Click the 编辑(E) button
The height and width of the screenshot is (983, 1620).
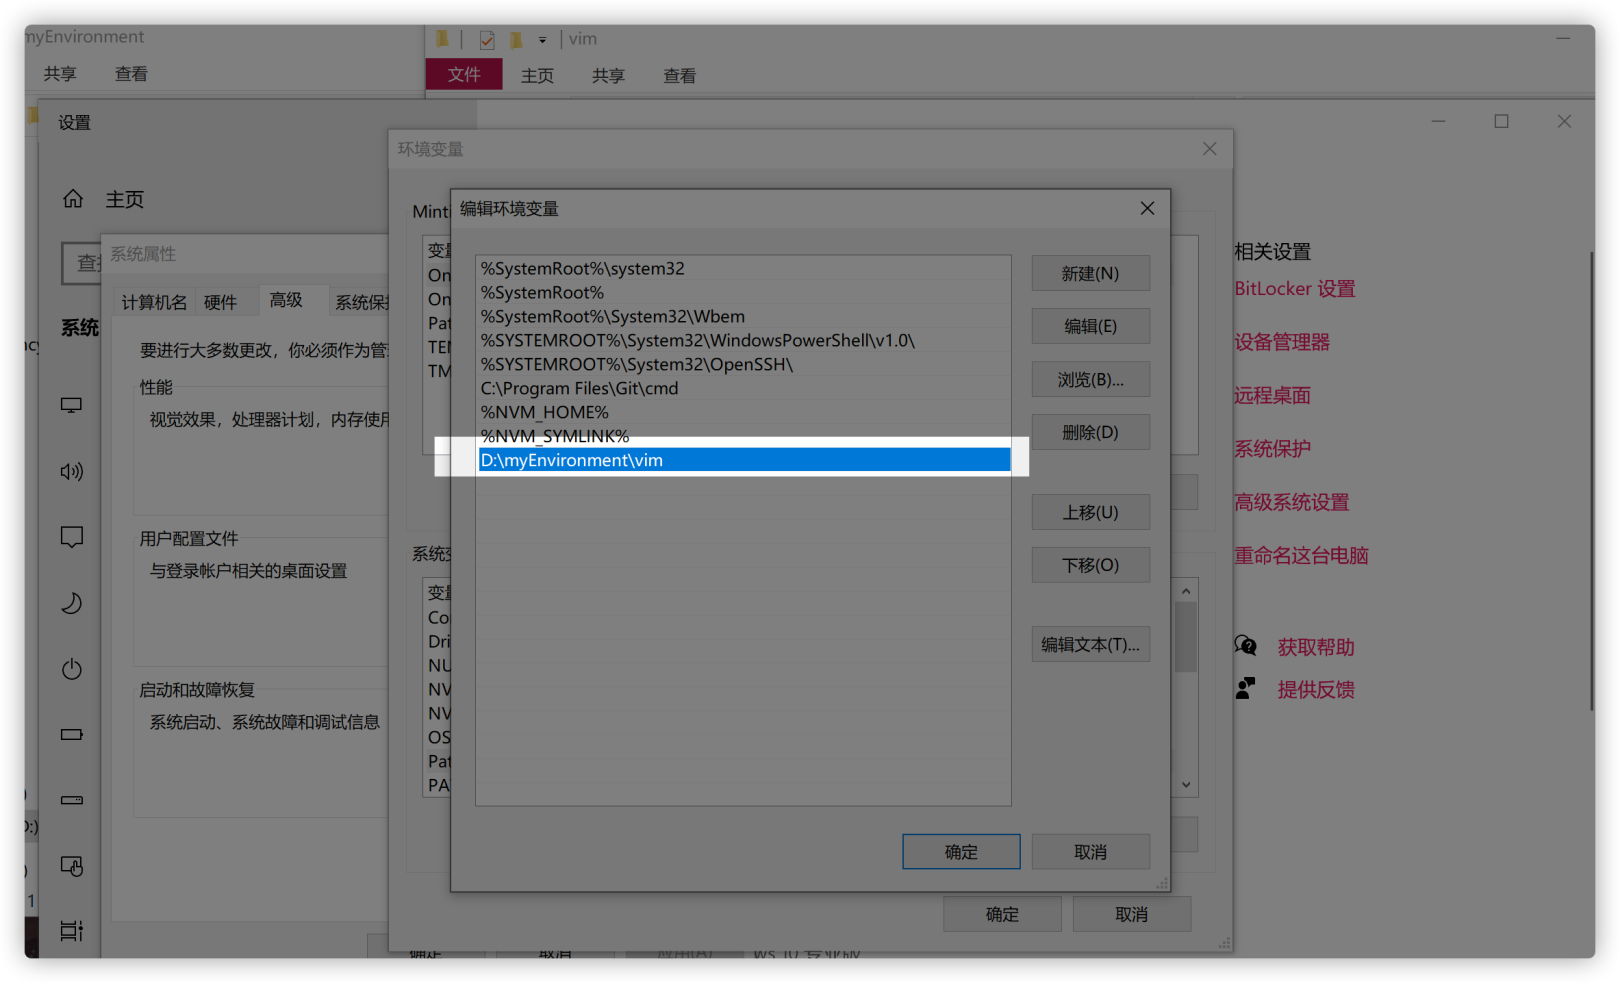1090,326
